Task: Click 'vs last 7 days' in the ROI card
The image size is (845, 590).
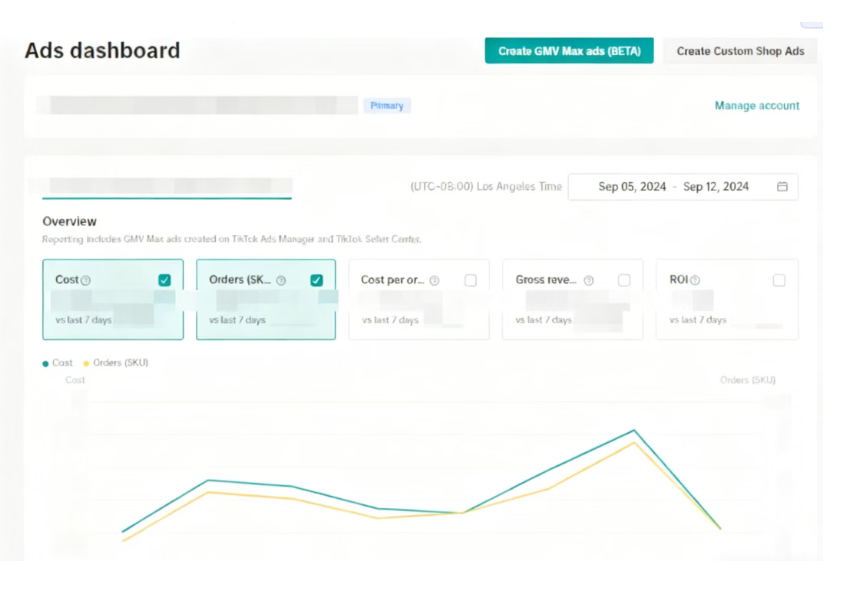Action: click(x=698, y=320)
